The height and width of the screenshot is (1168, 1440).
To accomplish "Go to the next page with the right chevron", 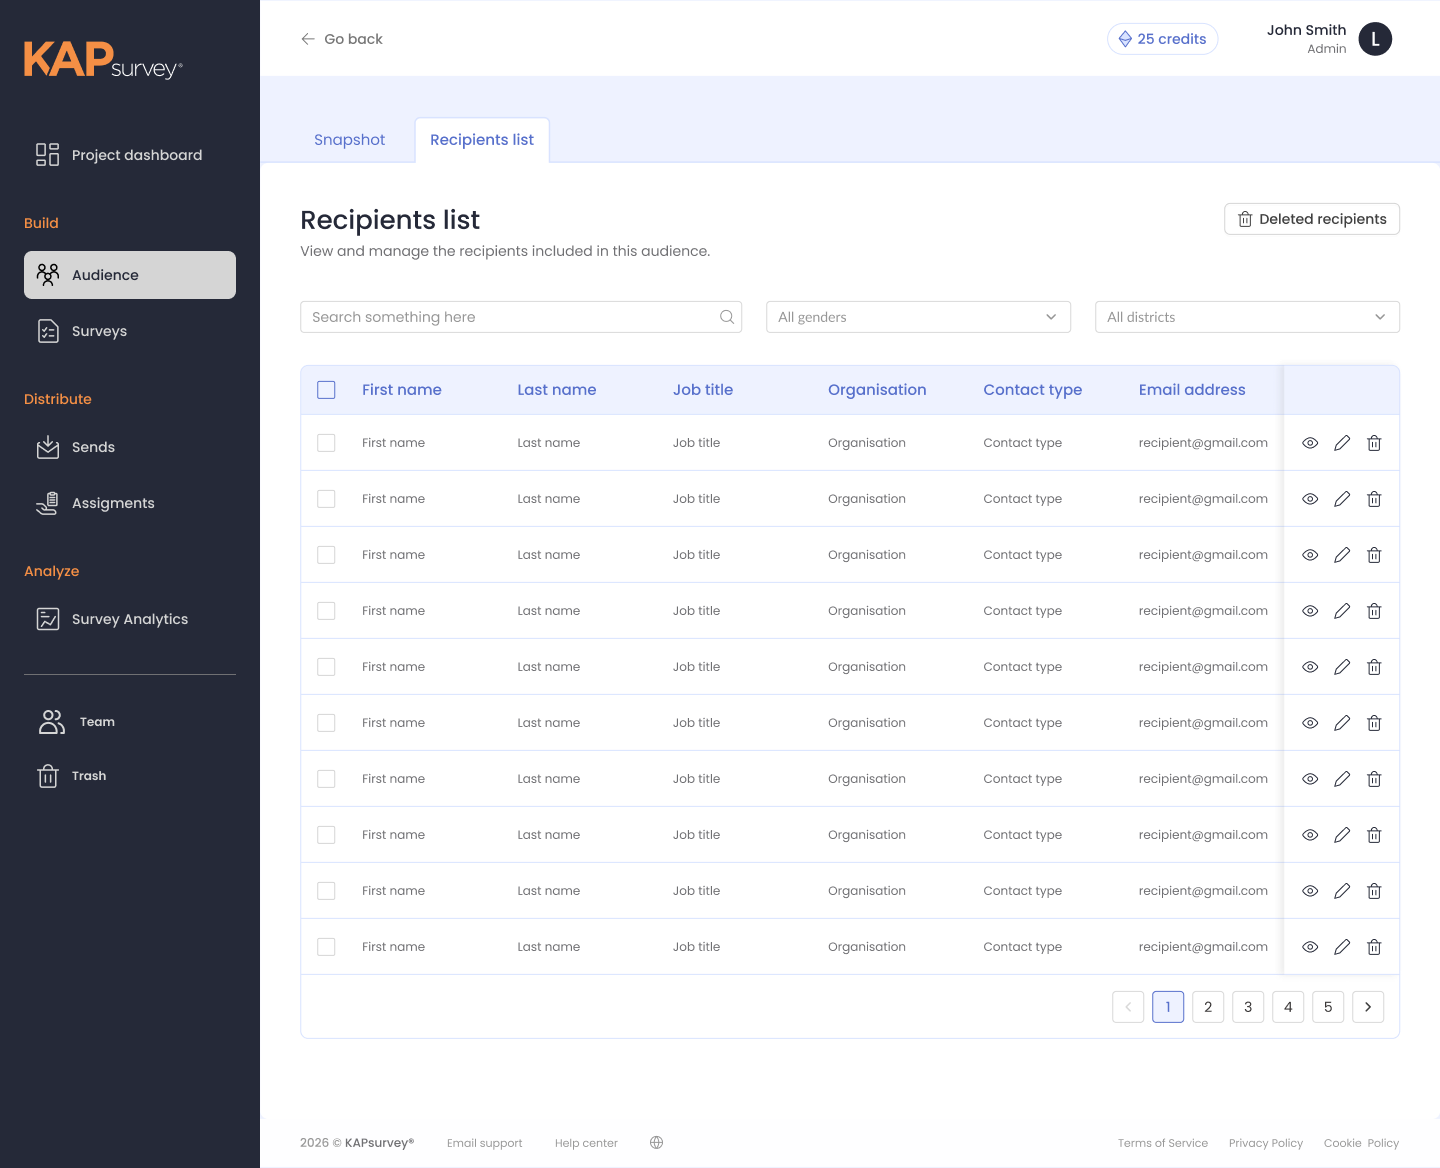I will coord(1368,1007).
